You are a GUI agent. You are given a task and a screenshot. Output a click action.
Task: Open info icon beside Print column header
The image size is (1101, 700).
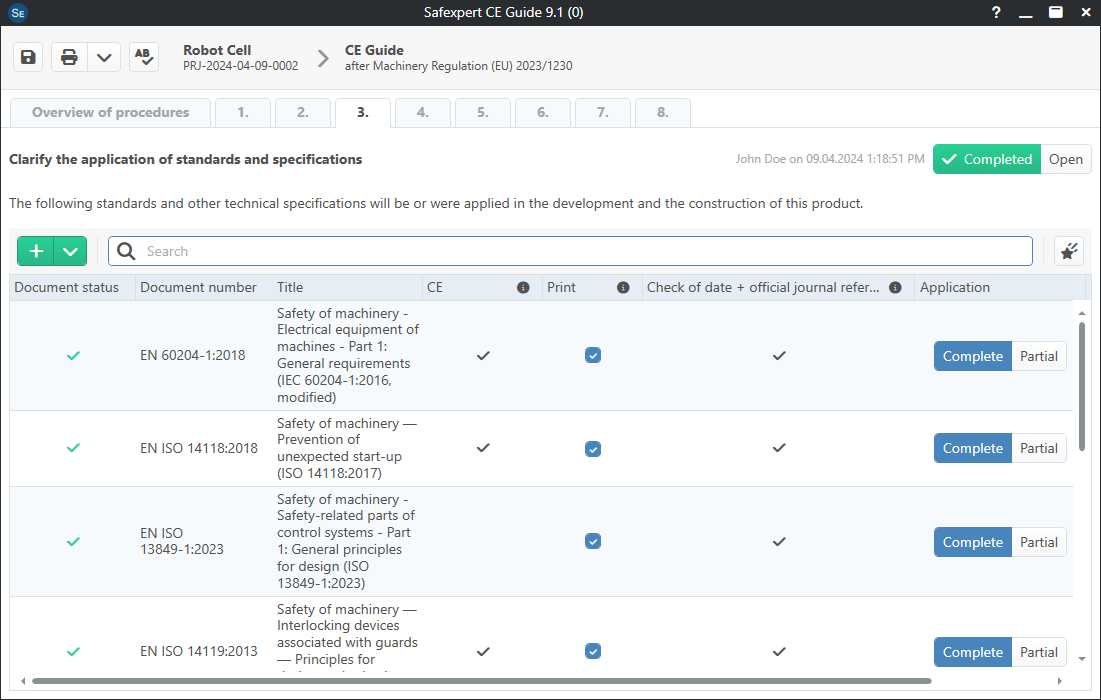(x=623, y=287)
